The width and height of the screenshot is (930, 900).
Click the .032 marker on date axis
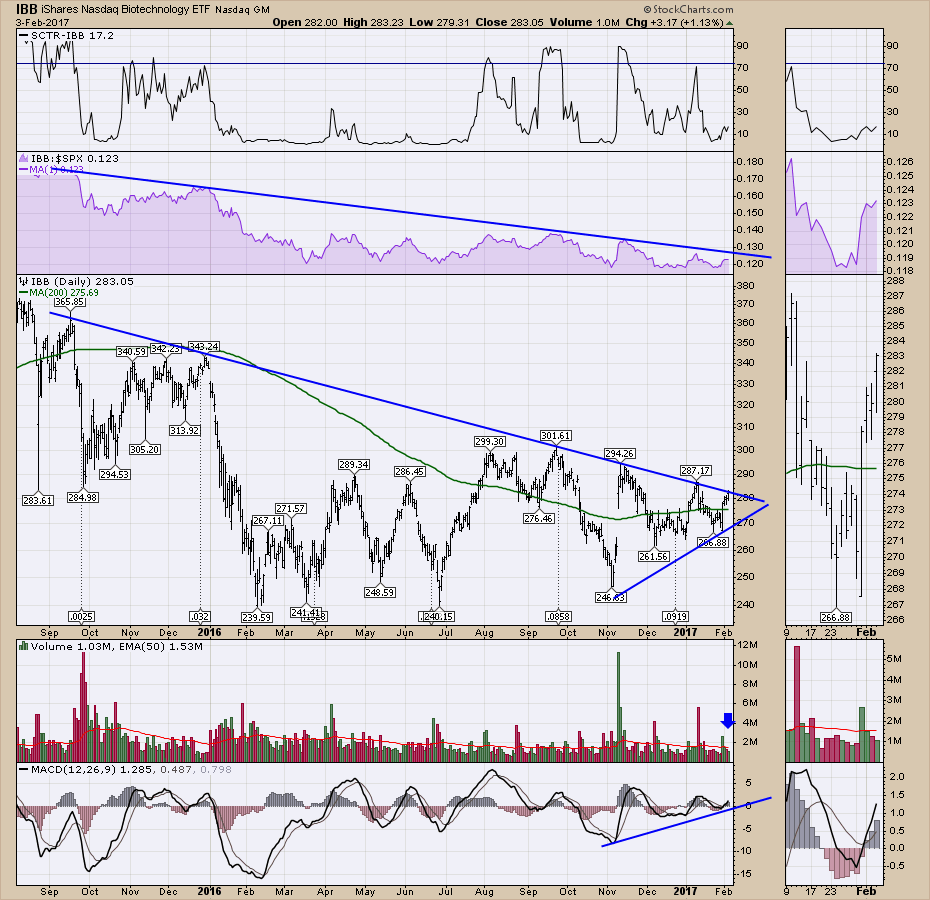point(200,616)
